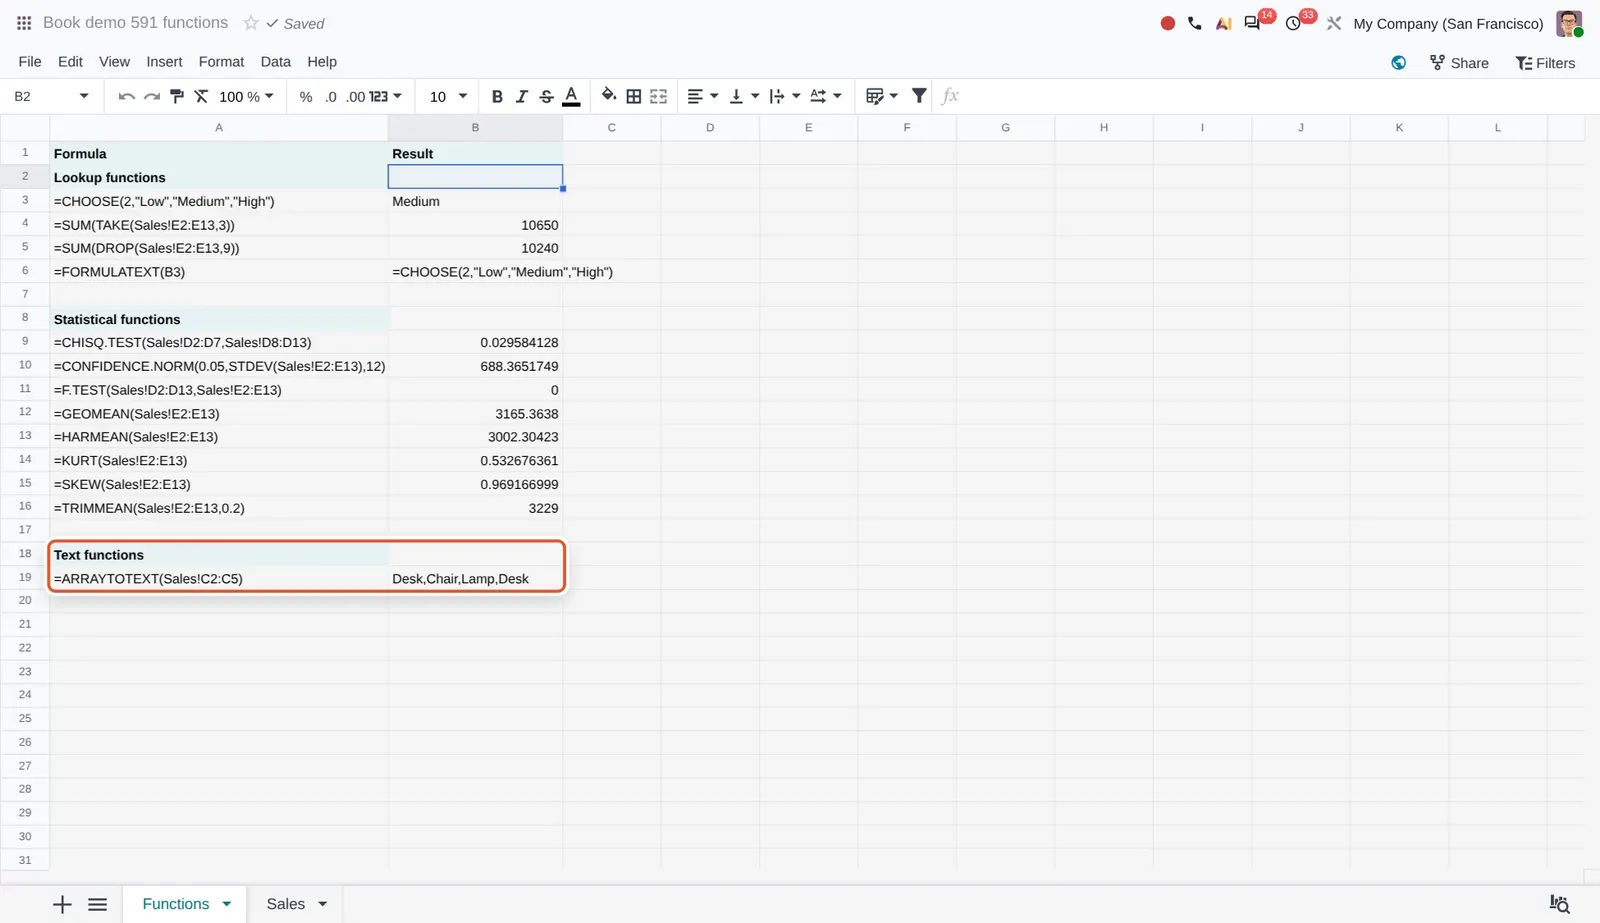Open the 100 % zoom dropdown

tap(246, 96)
